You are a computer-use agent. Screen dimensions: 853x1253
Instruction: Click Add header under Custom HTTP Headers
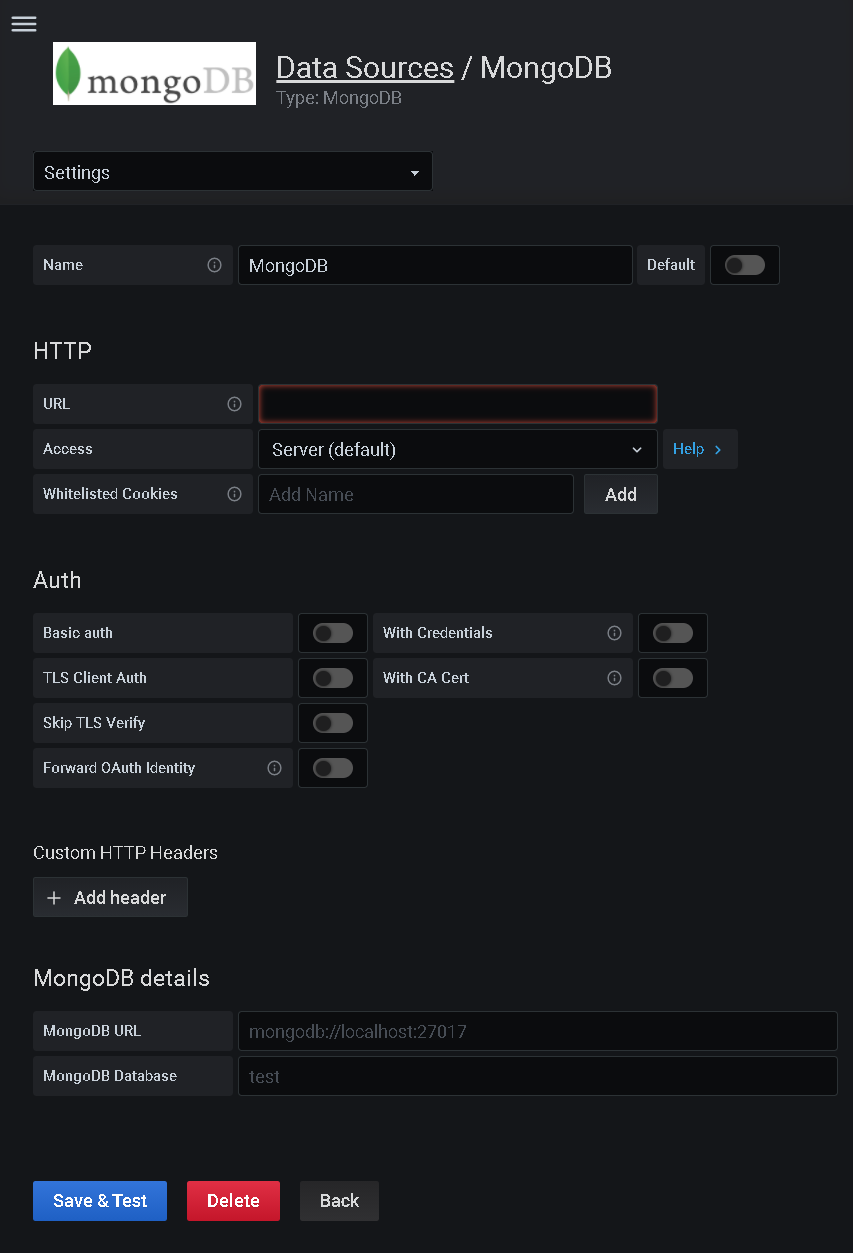[110, 897]
